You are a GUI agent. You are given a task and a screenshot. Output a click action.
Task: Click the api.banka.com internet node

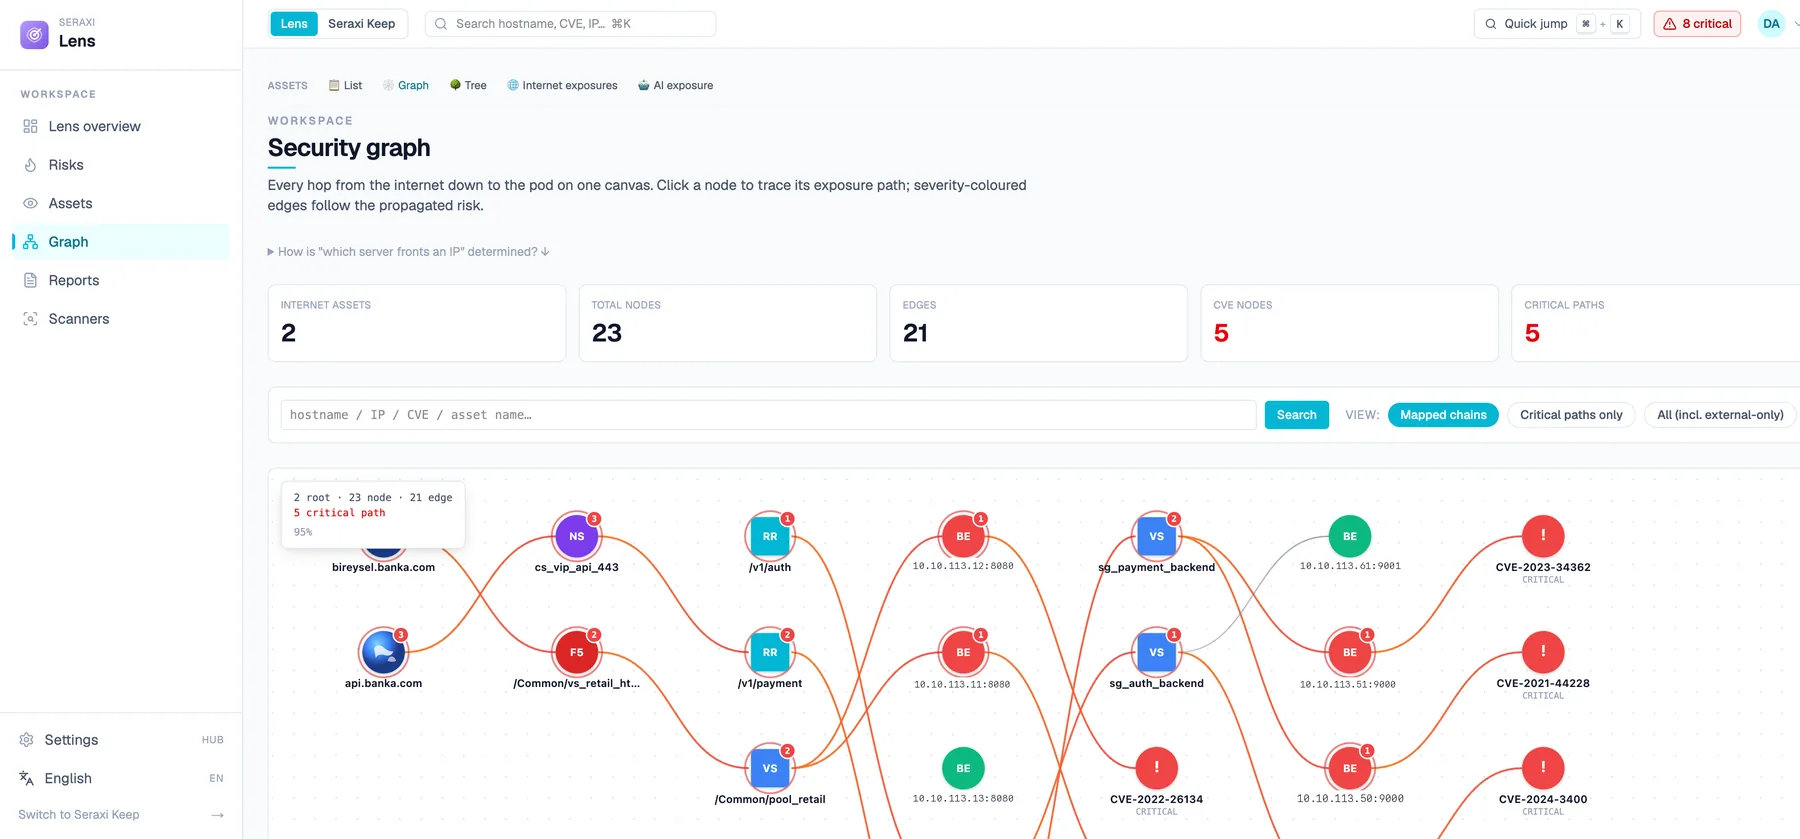(x=383, y=653)
